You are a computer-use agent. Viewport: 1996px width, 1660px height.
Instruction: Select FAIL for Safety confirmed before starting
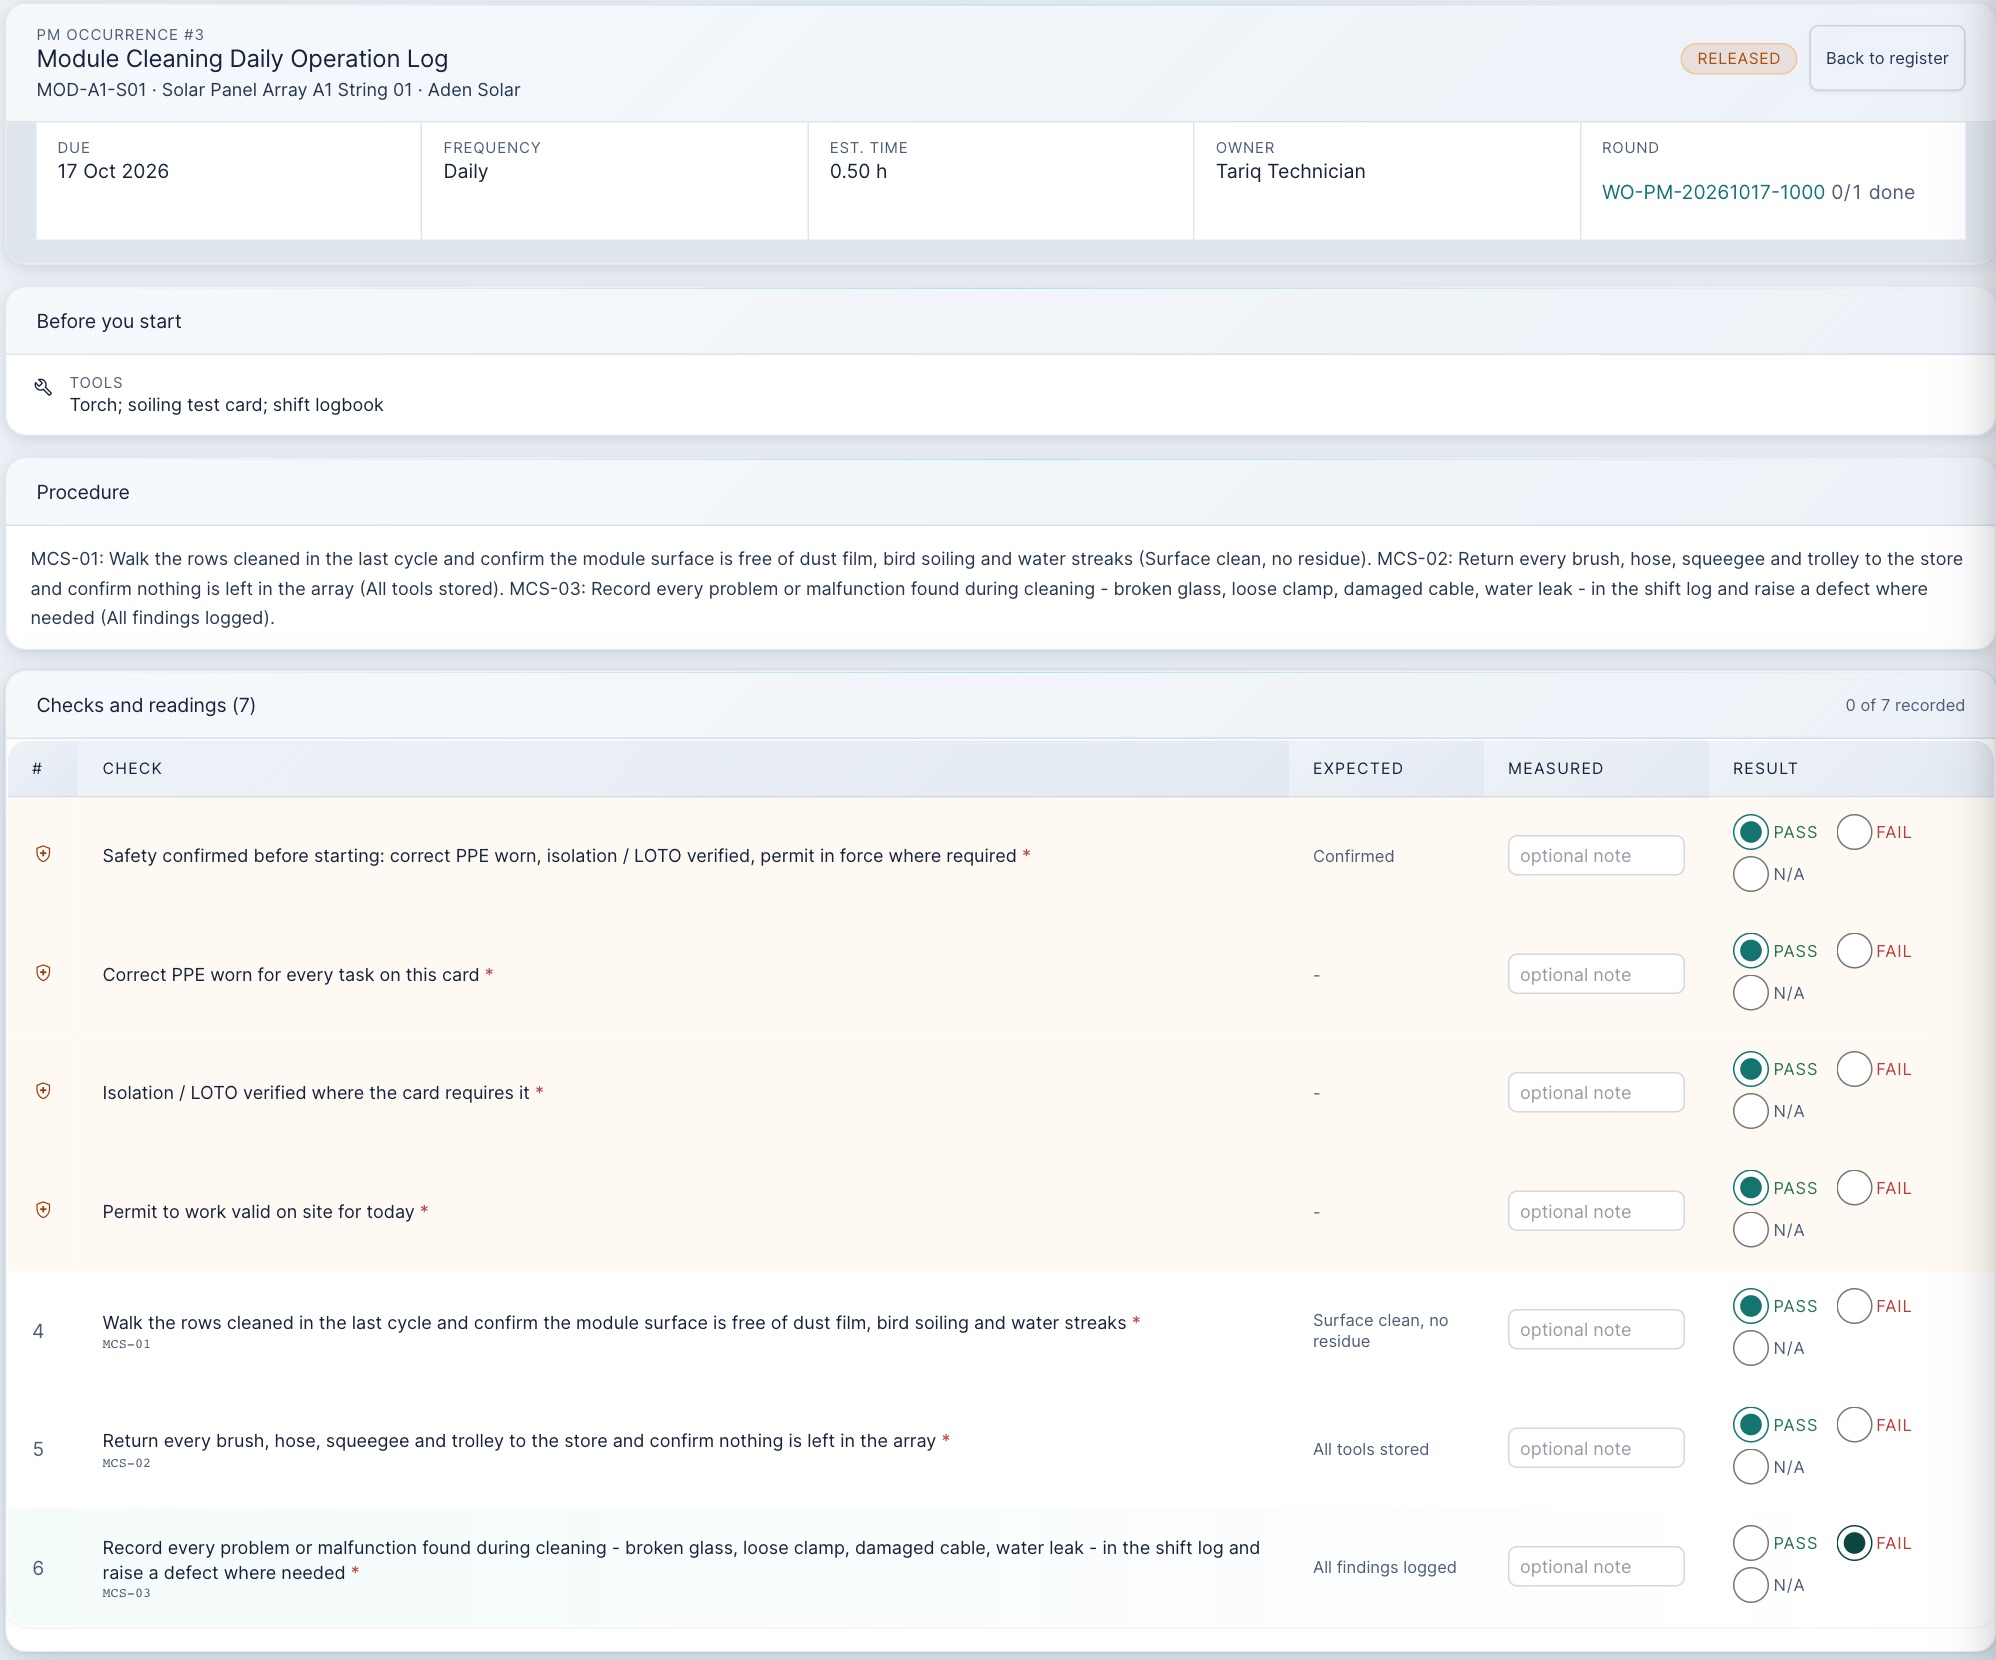1854,832
